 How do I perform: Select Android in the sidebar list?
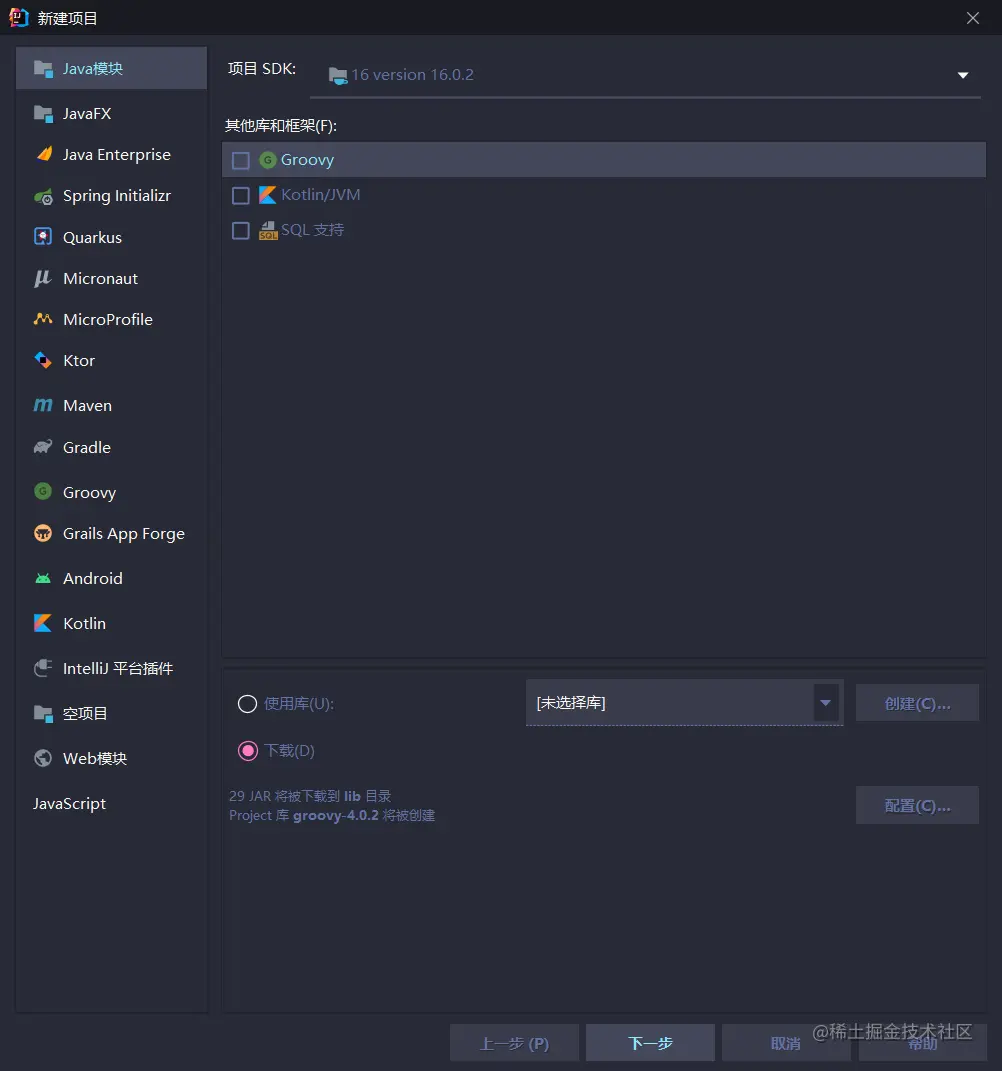tap(111, 578)
